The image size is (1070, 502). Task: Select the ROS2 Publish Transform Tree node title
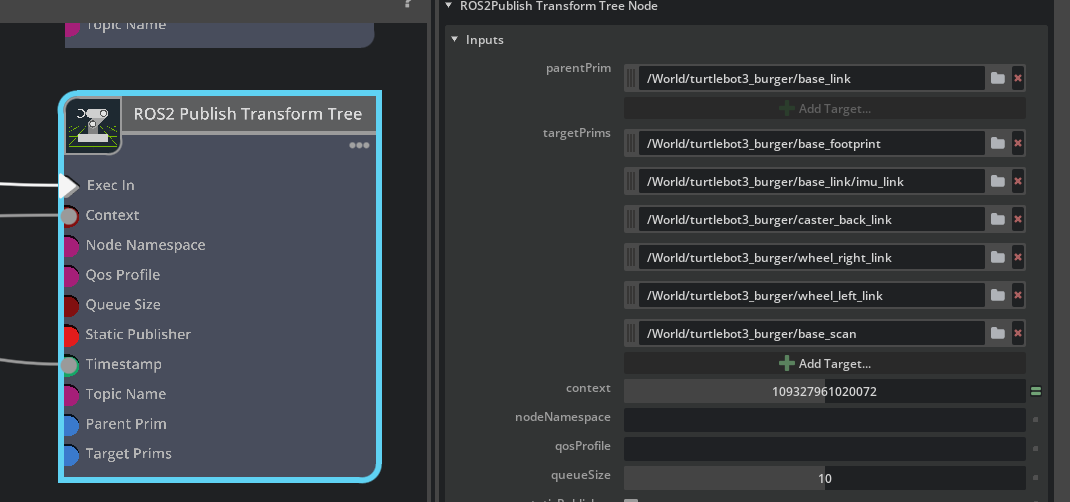(248, 114)
